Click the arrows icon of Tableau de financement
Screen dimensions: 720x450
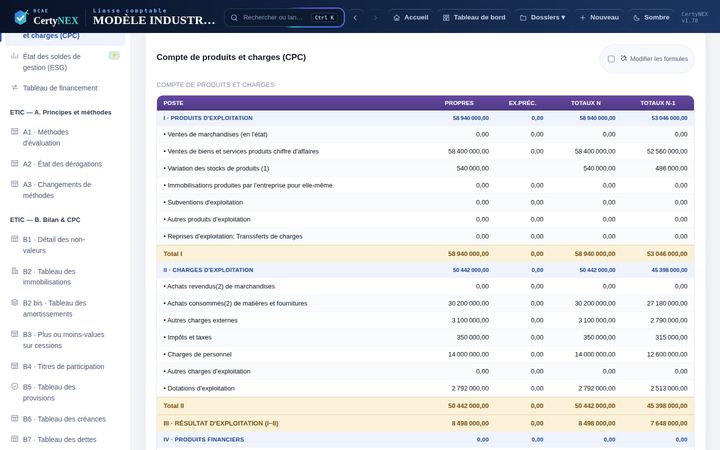coord(15,87)
